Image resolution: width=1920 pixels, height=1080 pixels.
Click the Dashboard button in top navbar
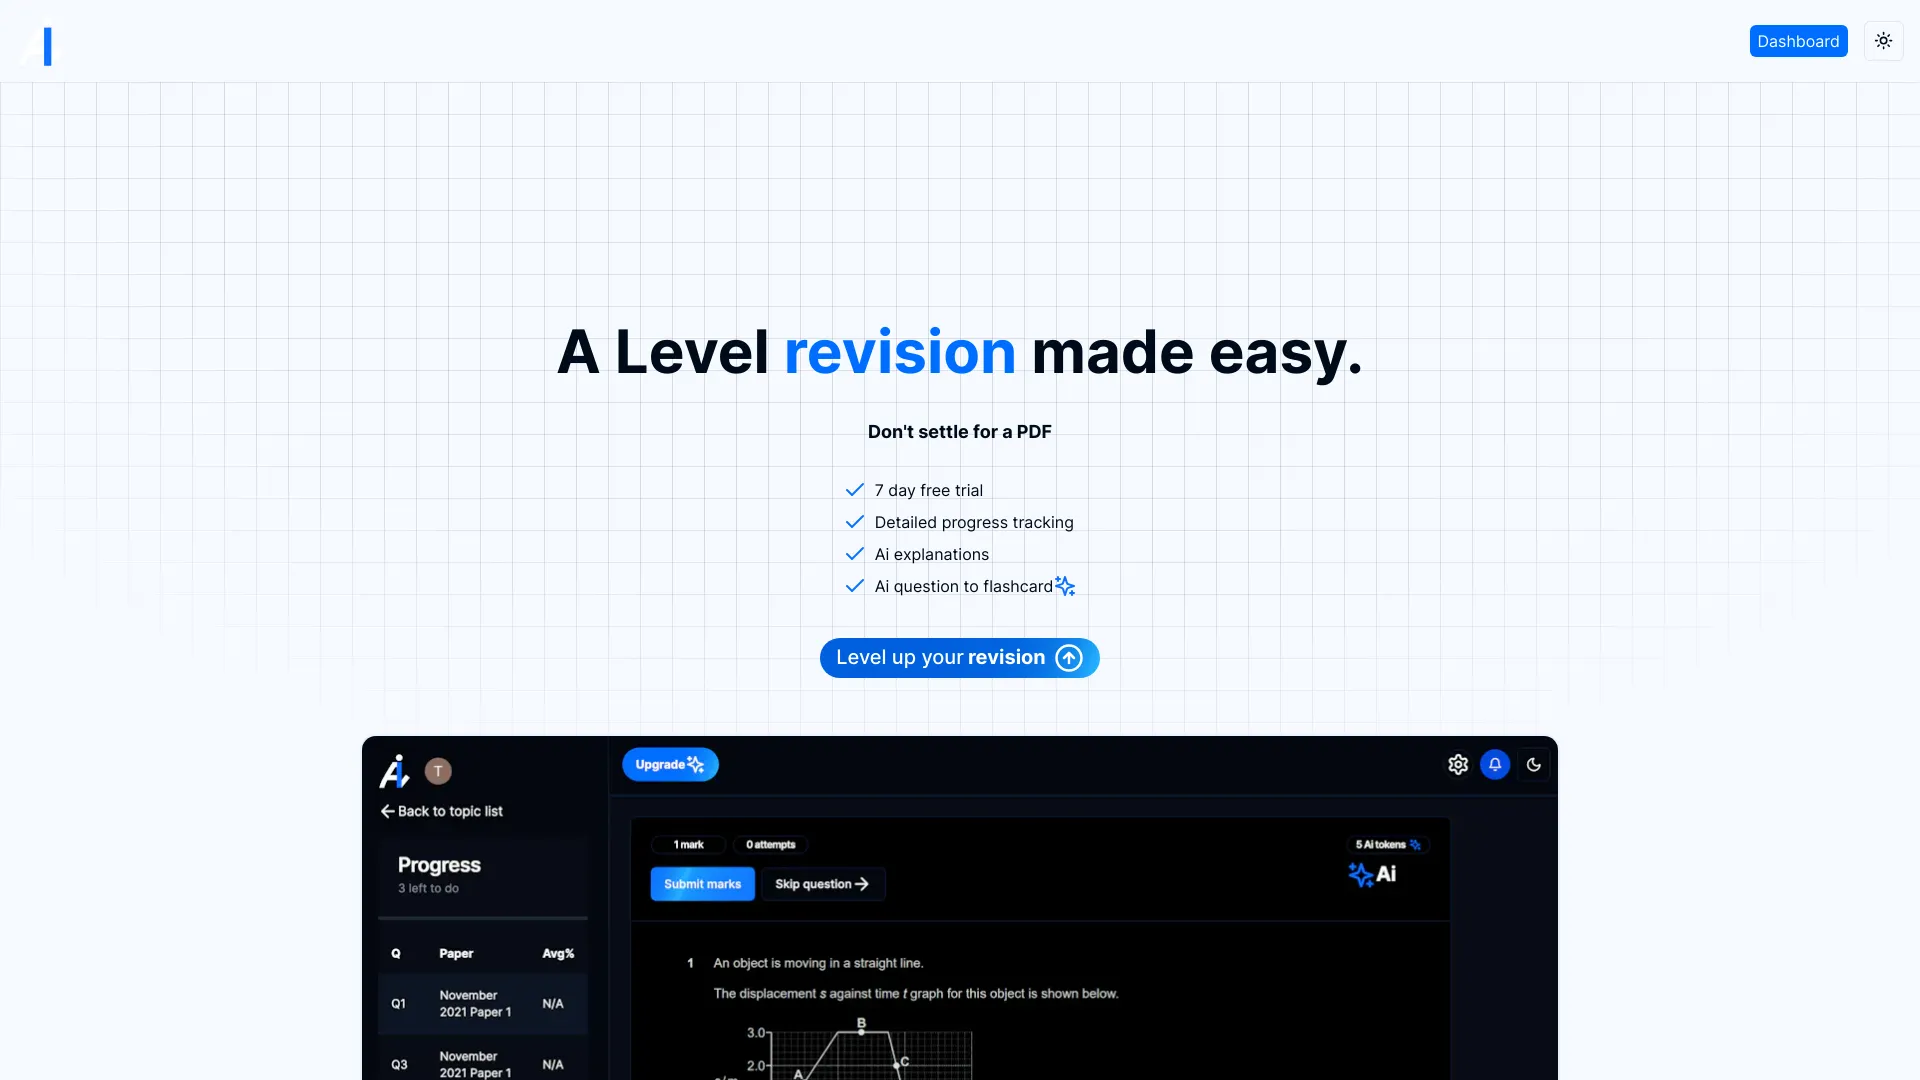pyautogui.click(x=1797, y=41)
